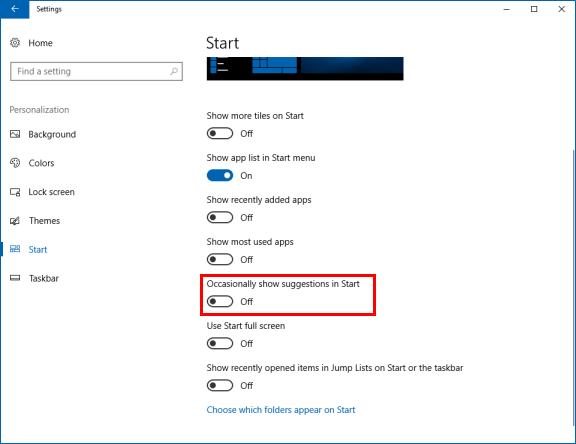
Task: Click the Themes brush icon
Action: tap(15, 220)
